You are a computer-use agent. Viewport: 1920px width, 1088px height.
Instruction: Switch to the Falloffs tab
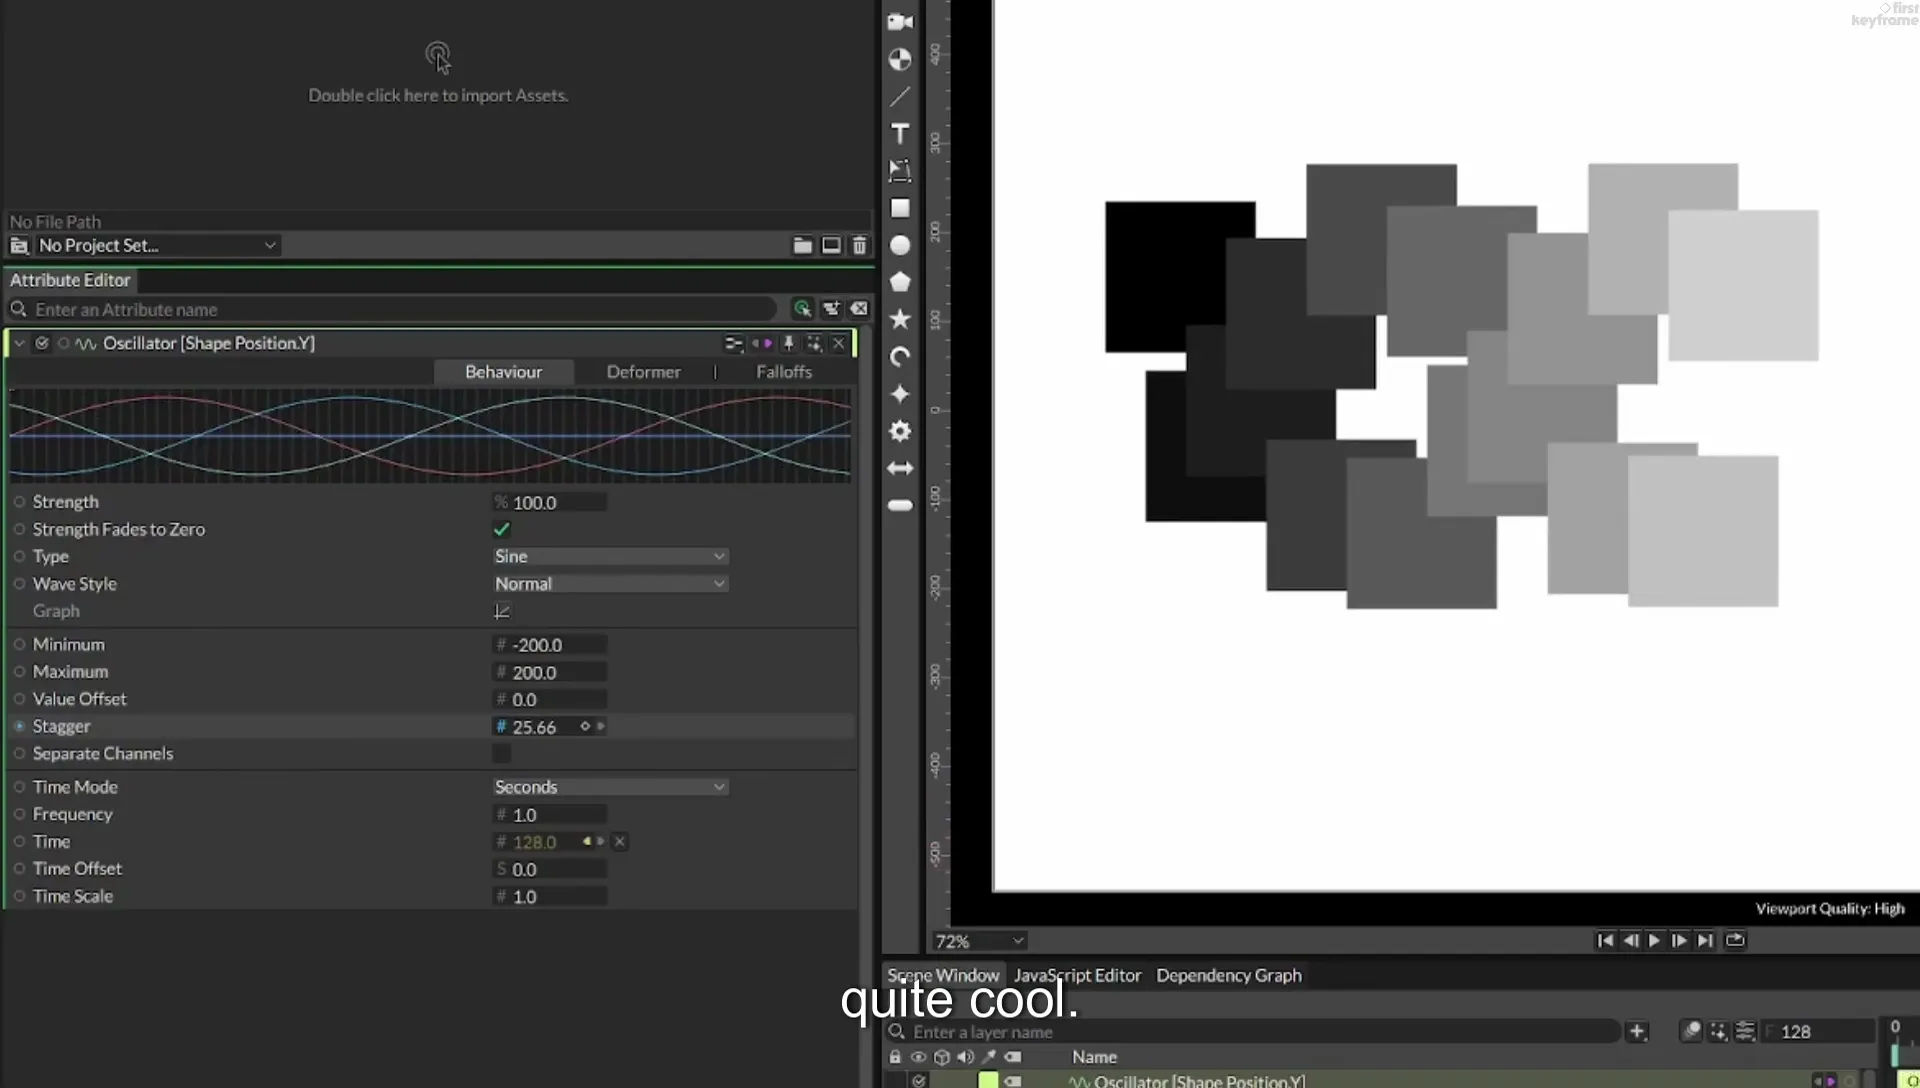tap(784, 372)
